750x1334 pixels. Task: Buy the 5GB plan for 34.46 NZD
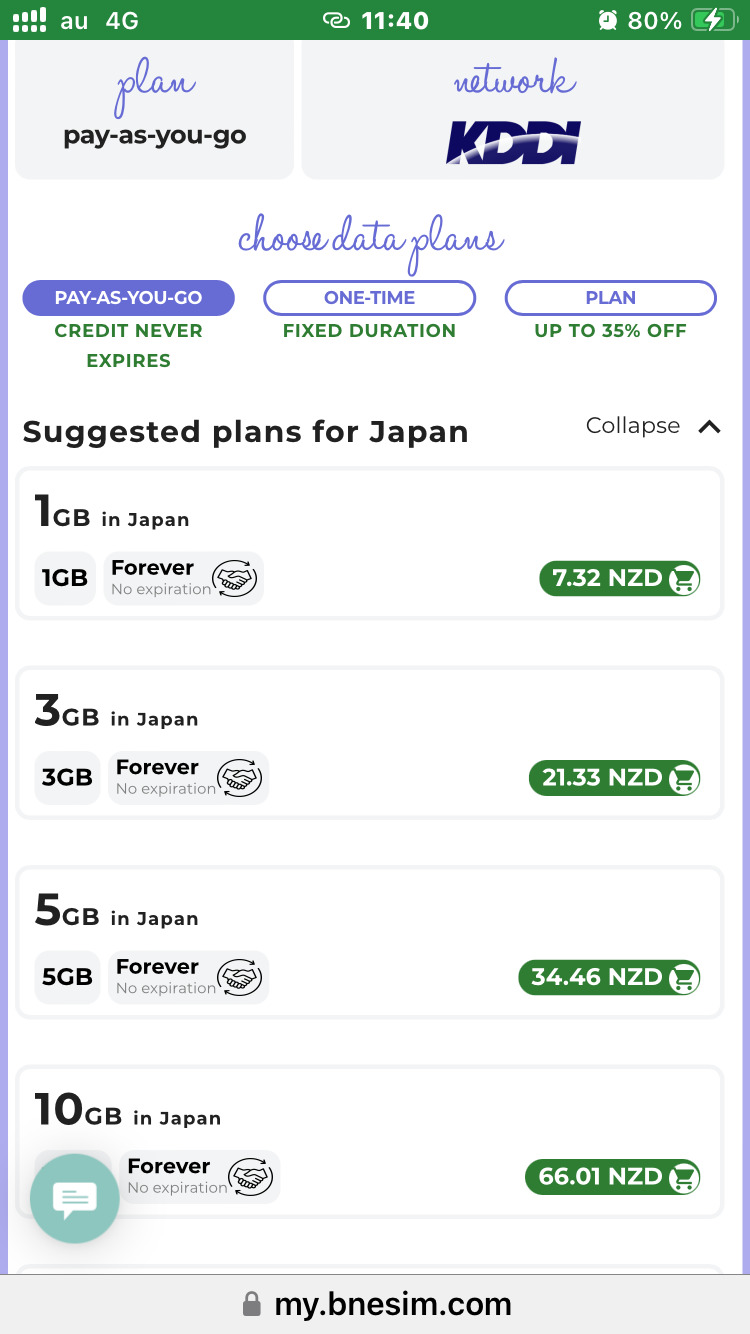609,978
